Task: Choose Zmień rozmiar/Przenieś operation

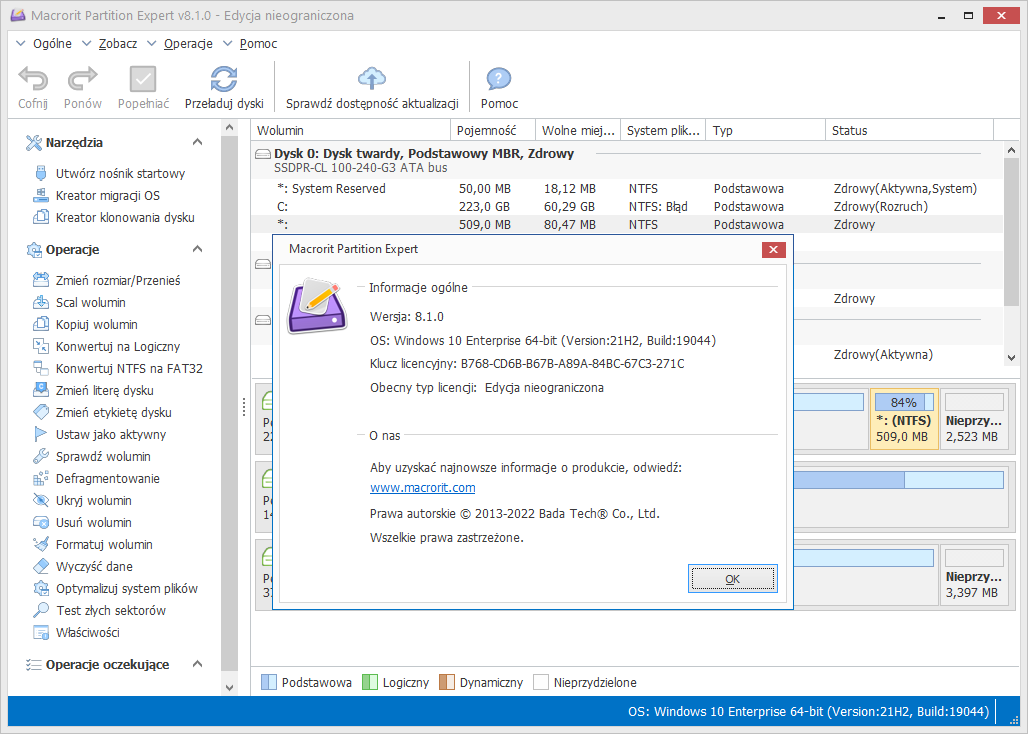Action: pos(118,280)
